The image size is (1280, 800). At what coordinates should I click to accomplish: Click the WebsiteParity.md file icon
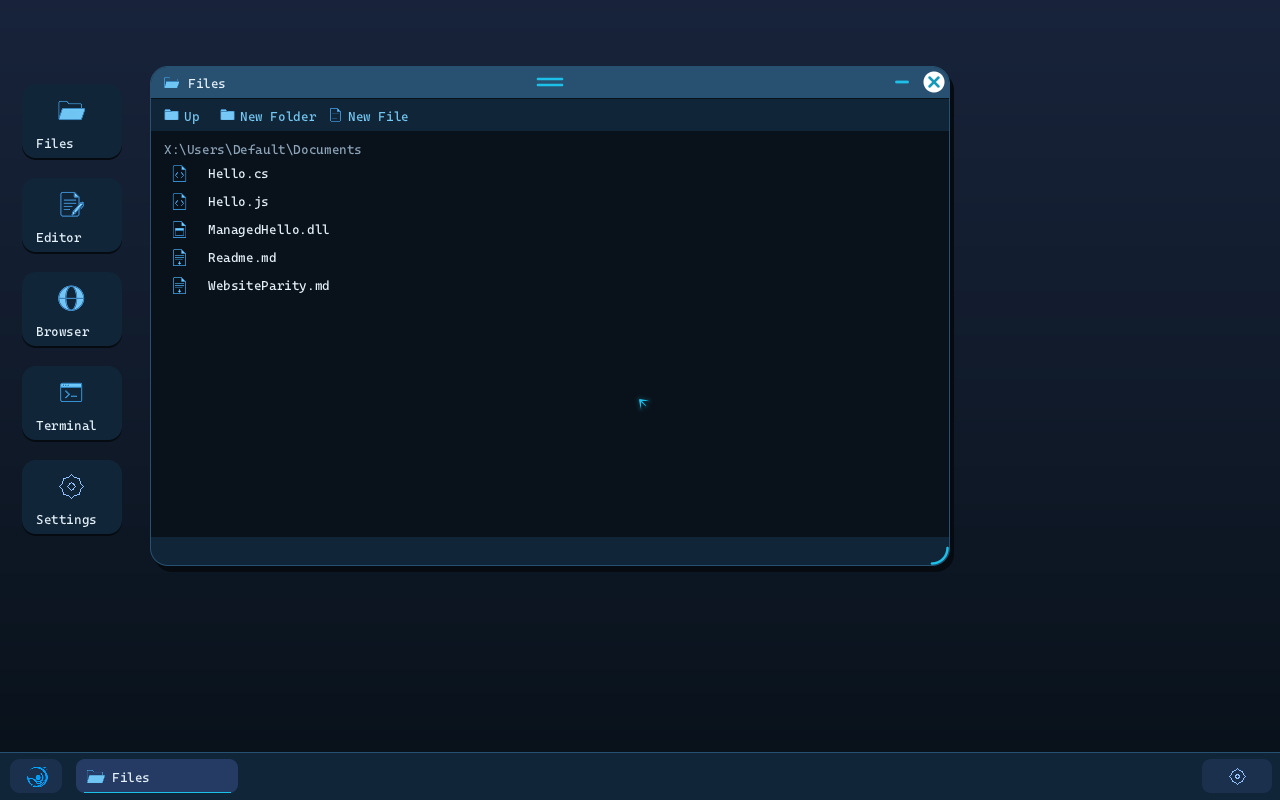[x=179, y=286]
